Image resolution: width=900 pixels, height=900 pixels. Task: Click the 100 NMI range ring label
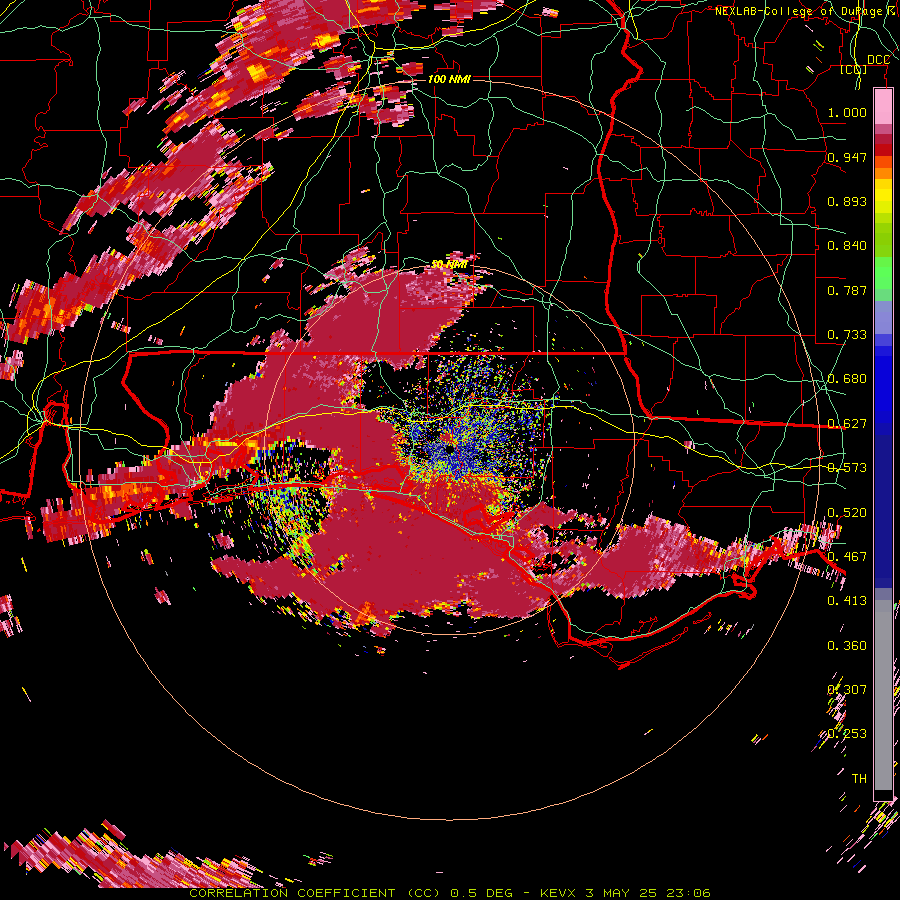449,79
